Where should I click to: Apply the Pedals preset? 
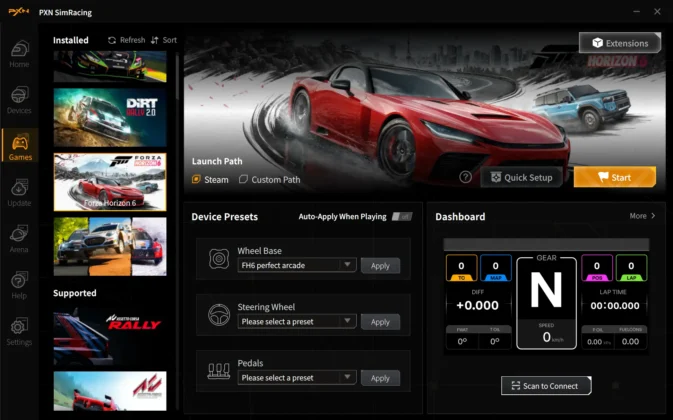coord(380,378)
